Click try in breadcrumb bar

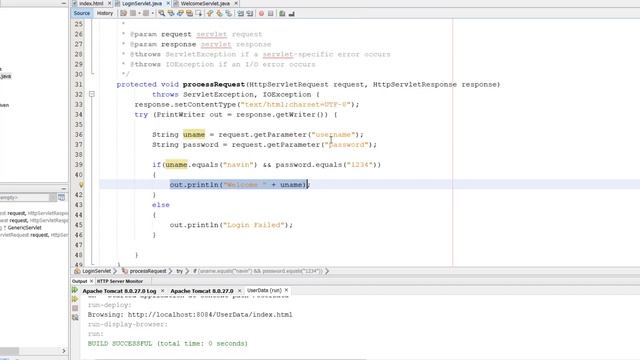point(180,271)
